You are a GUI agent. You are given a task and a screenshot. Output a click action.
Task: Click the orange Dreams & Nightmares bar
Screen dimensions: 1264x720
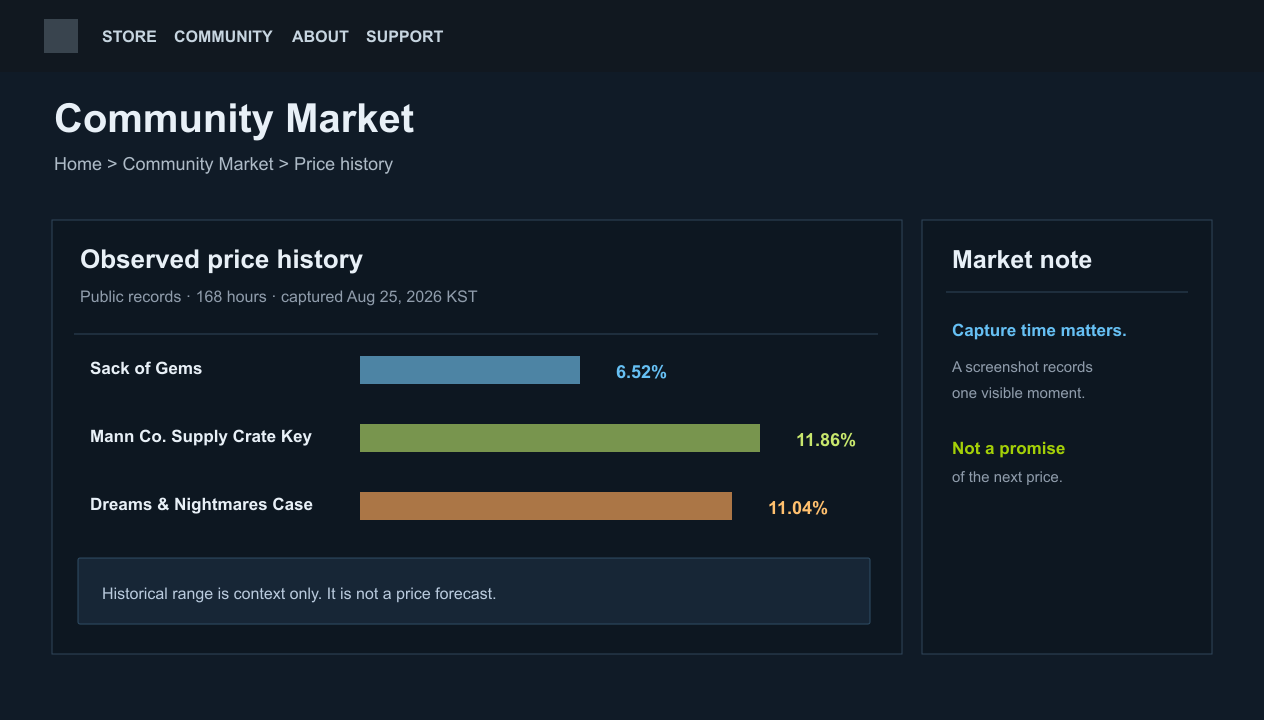click(546, 506)
